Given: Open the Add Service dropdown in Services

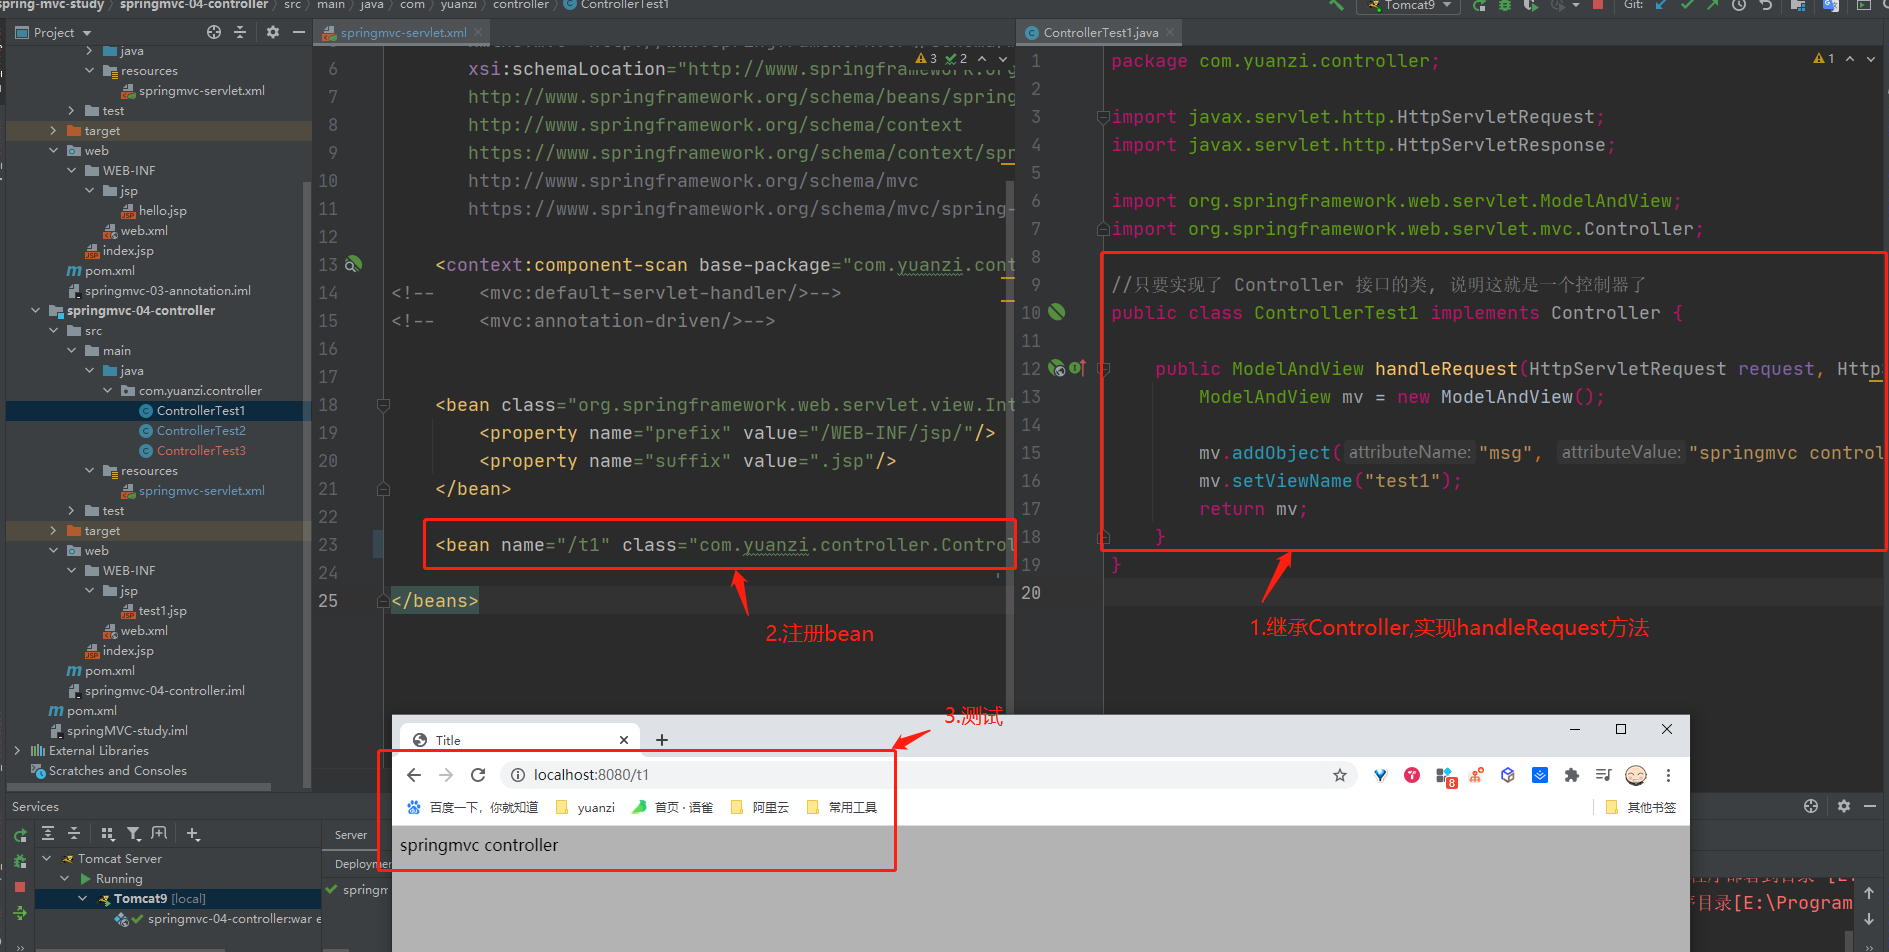Looking at the screenshot, I should point(193,834).
